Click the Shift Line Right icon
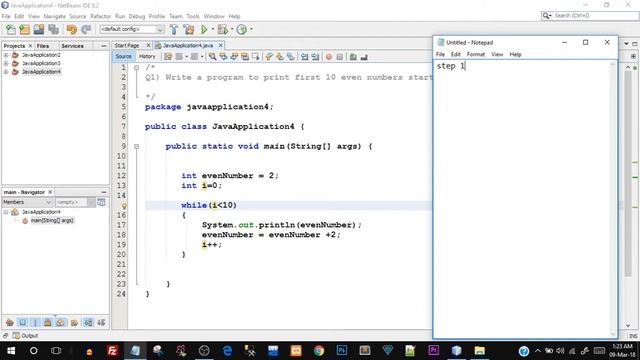 click(315, 57)
